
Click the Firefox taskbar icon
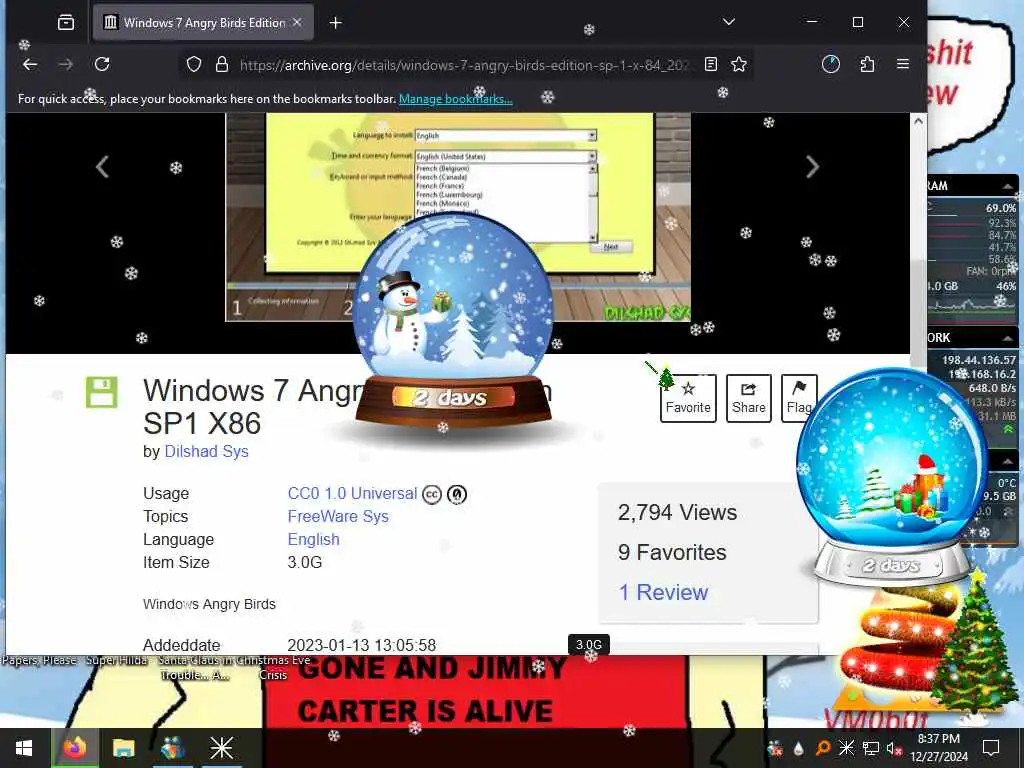pyautogui.click(x=74, y=748)
